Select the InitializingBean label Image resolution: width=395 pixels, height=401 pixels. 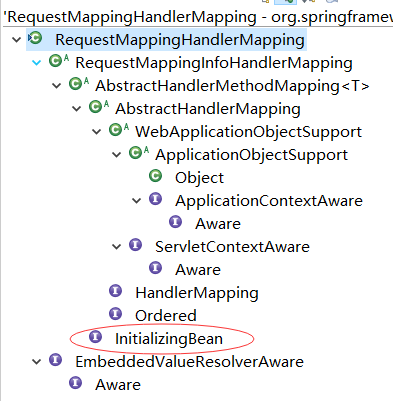point(169,339)
